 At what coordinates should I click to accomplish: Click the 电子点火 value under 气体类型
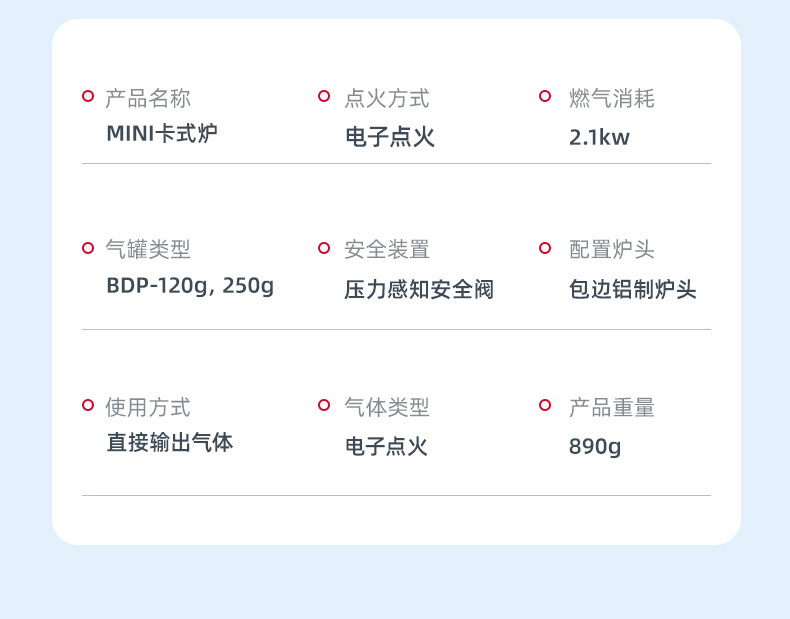[x=386, y=447]
